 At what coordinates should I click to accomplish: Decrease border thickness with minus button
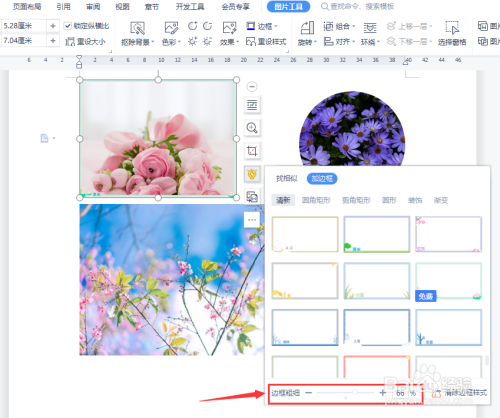point(309,393)
